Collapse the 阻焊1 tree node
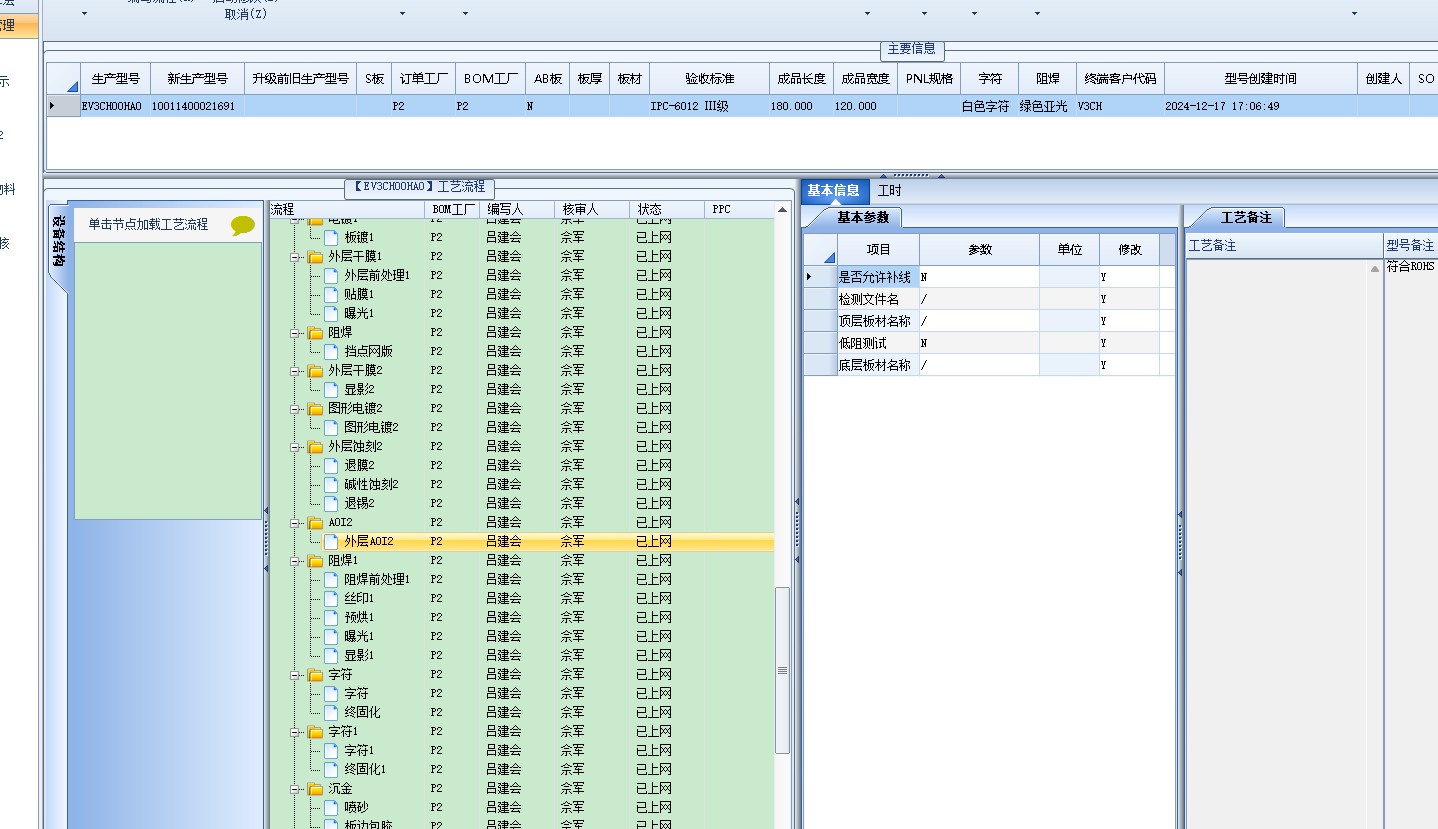 (x=296, y=561)
